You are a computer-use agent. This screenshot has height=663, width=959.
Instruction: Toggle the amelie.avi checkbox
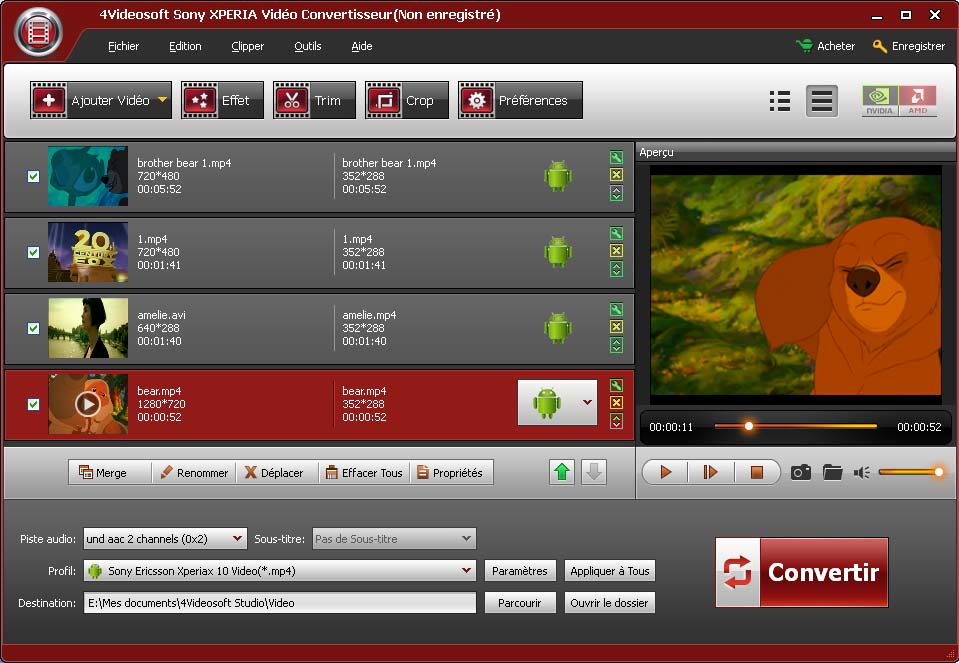[33, 328]
